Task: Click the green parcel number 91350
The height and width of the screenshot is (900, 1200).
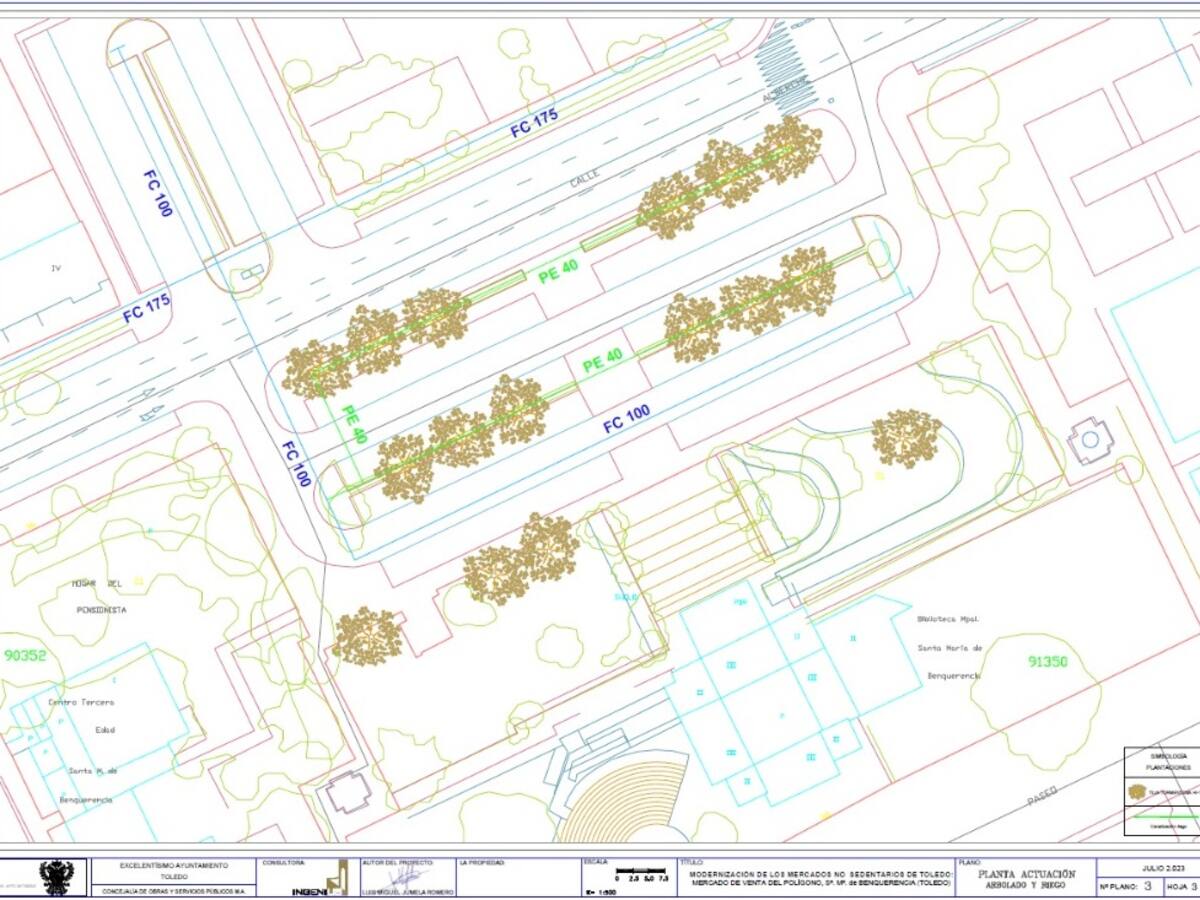Action: [1046, 661]
